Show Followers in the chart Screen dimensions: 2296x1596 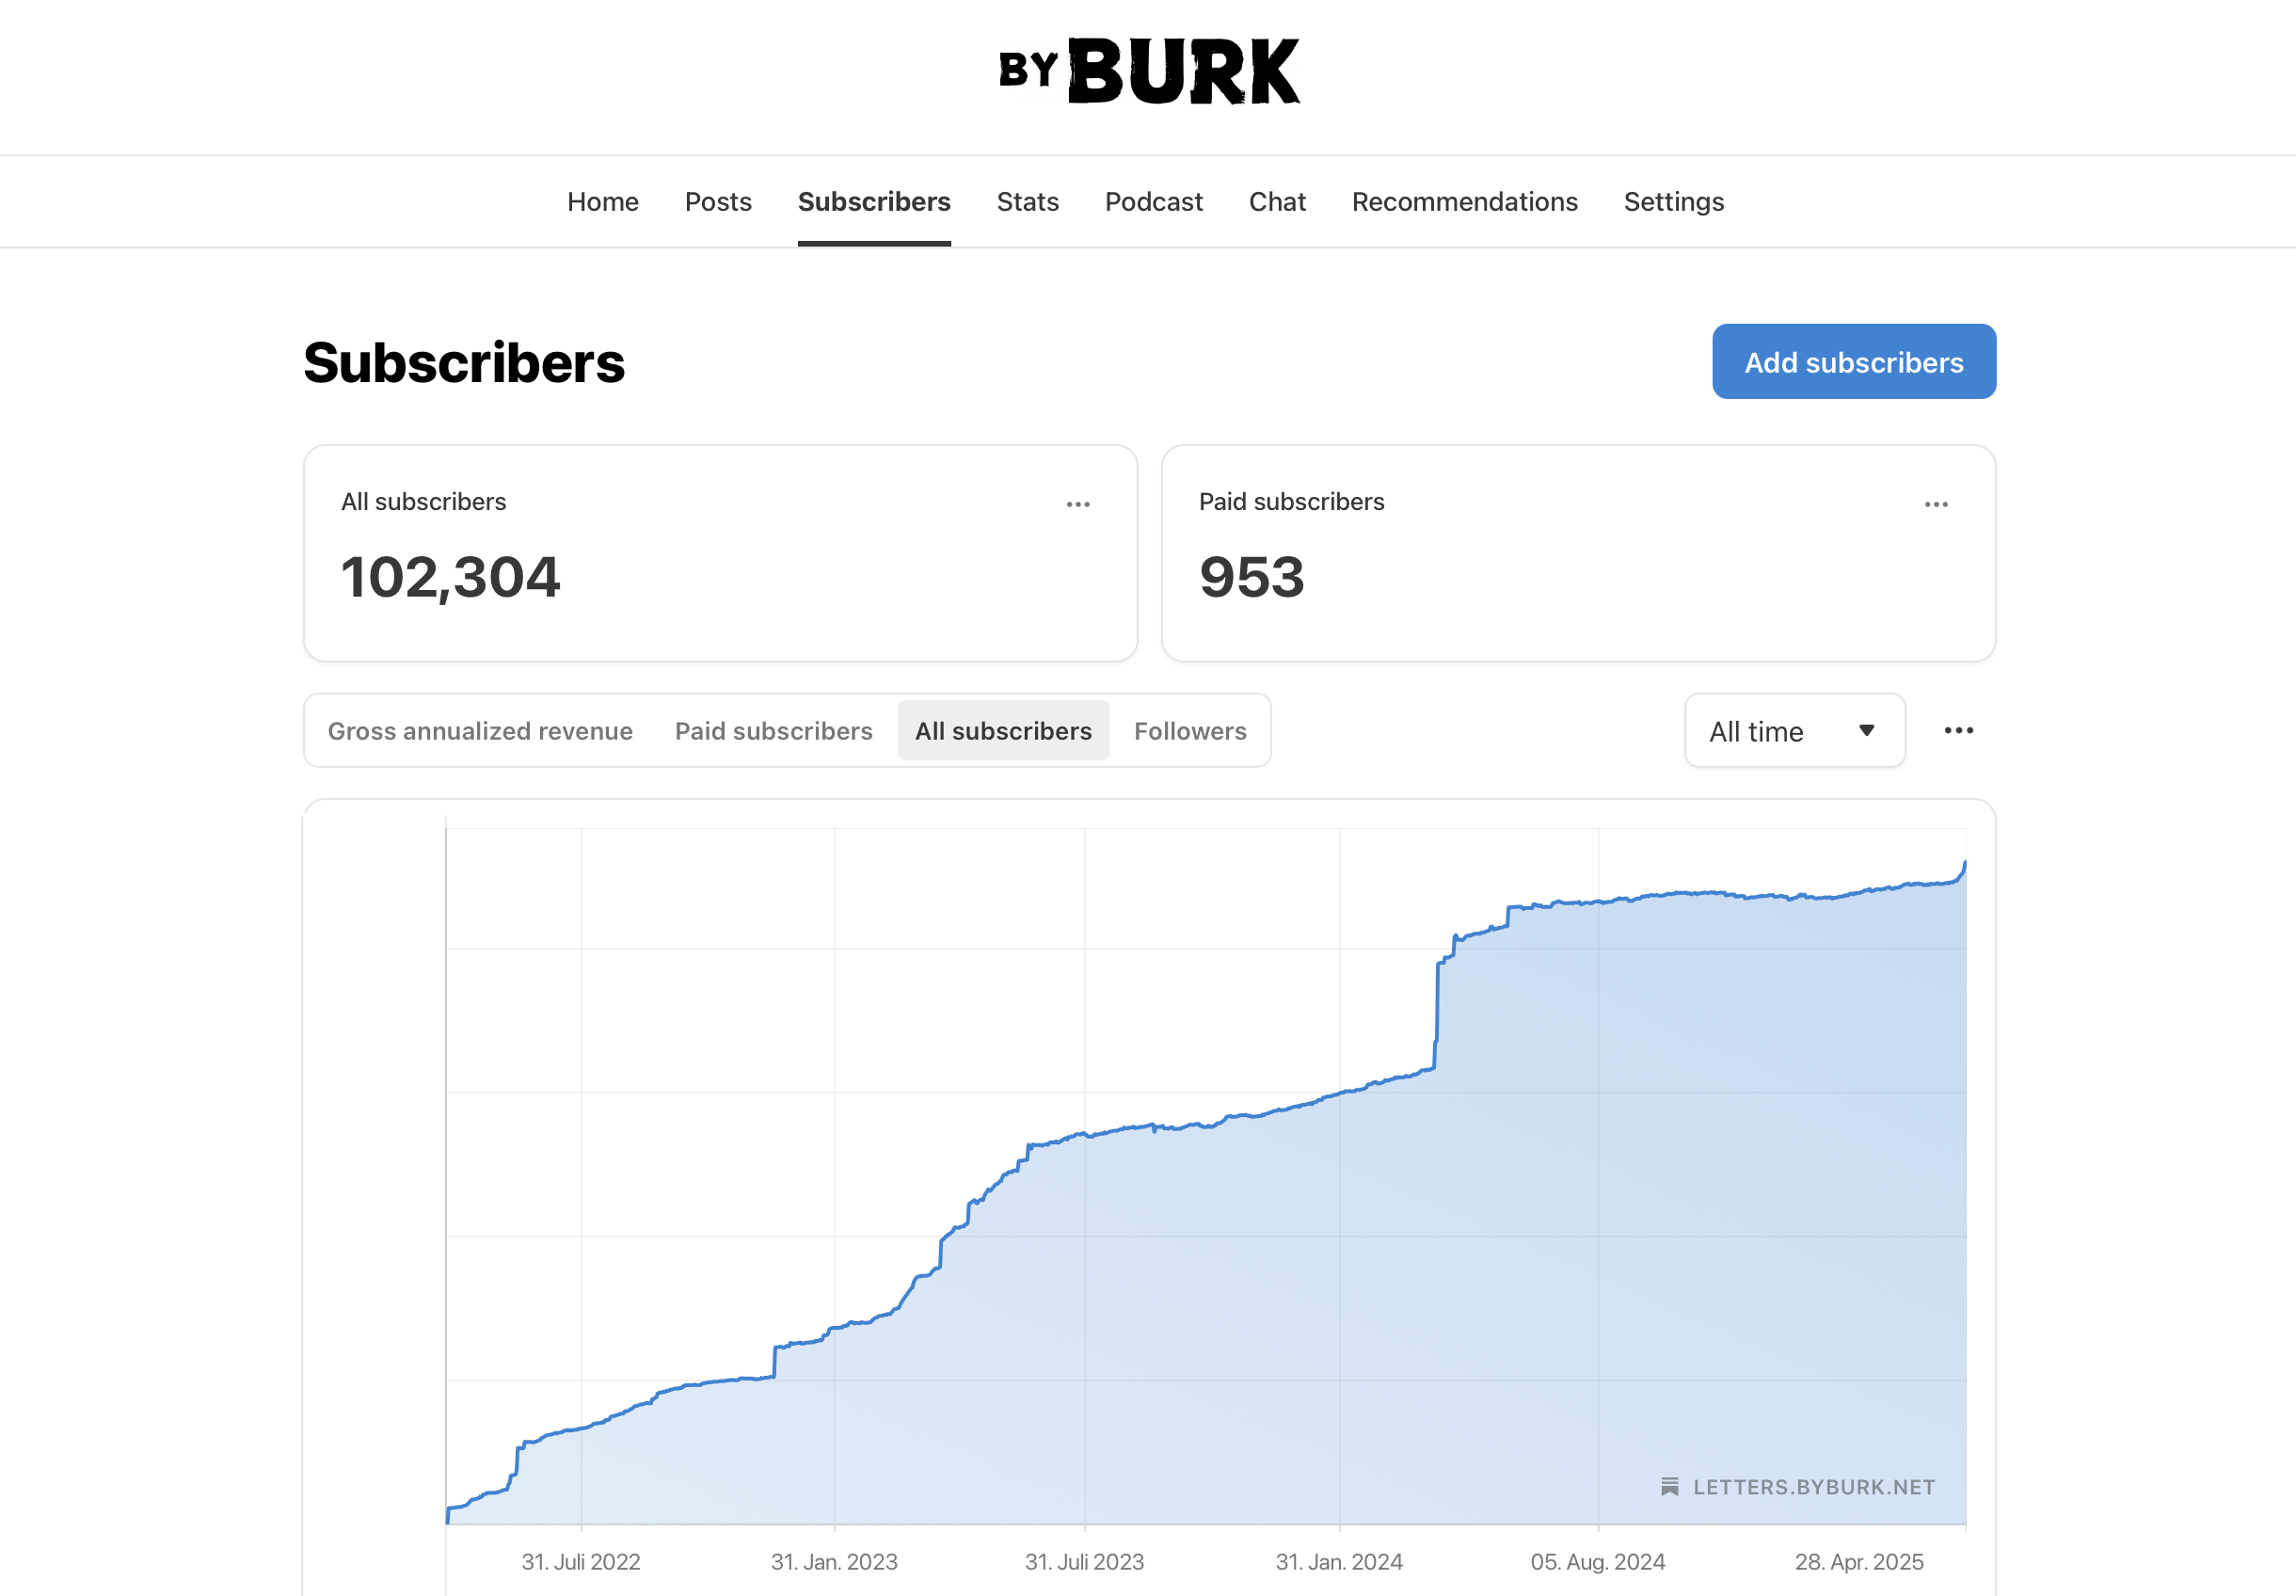coord(1190,731)
